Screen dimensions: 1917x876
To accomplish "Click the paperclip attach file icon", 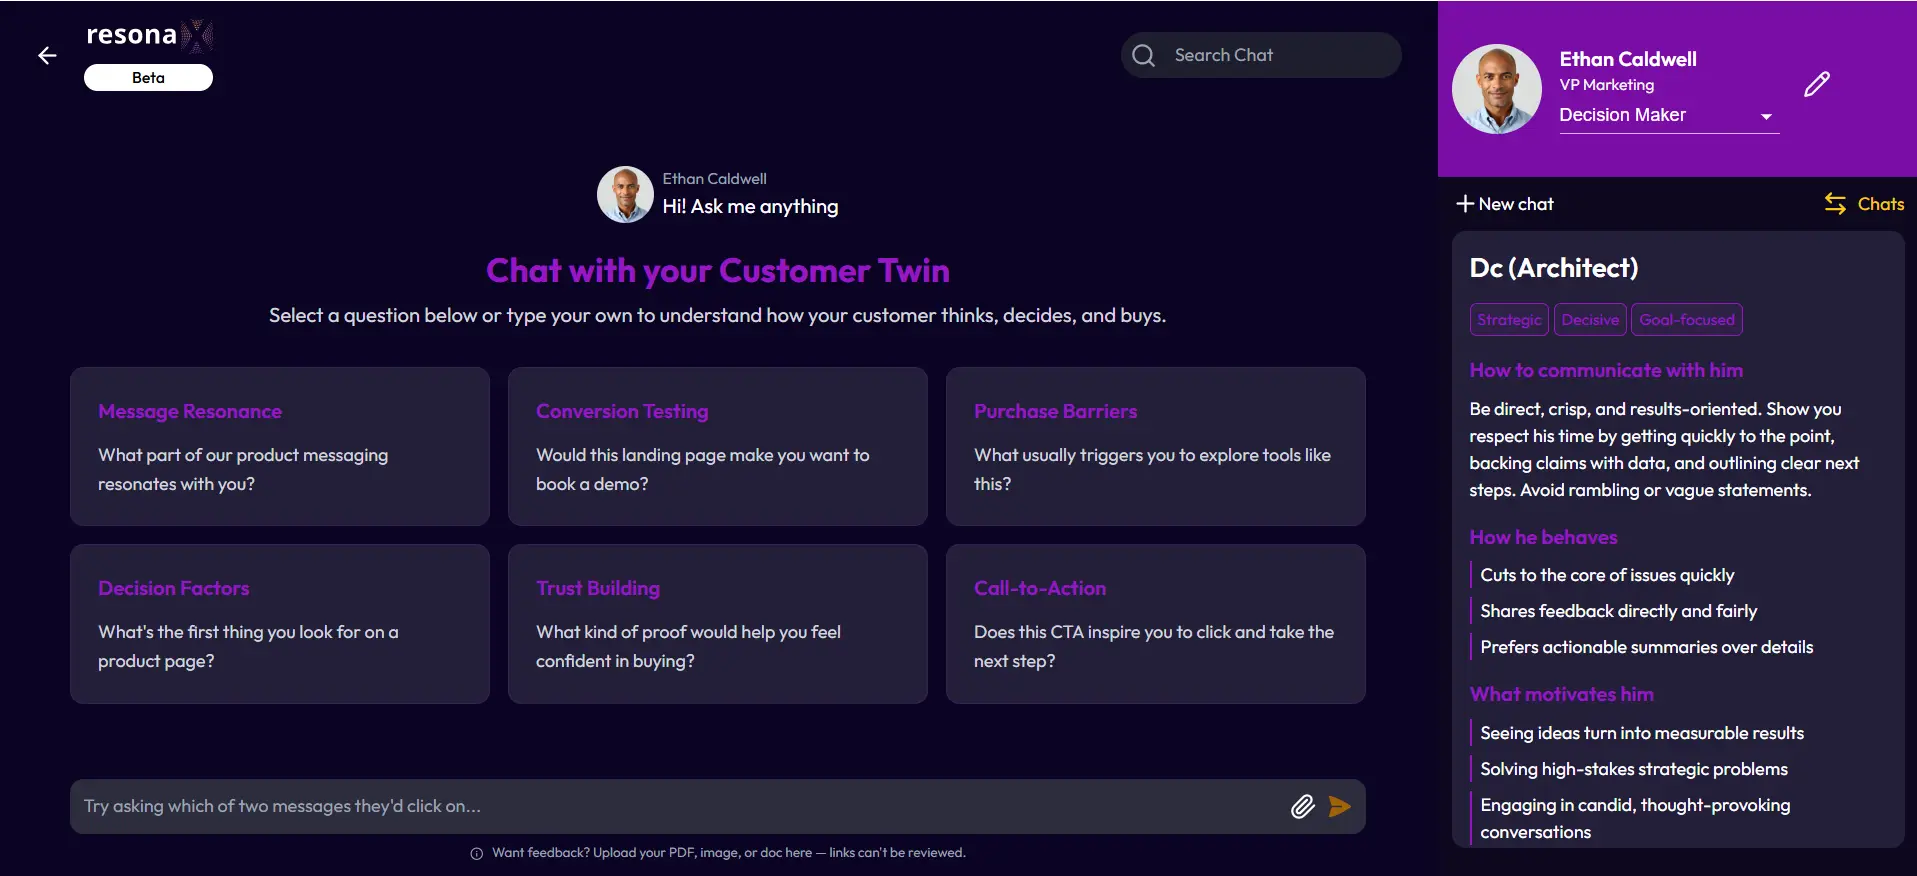I will pyautogui.click(x=1302, y=807).
